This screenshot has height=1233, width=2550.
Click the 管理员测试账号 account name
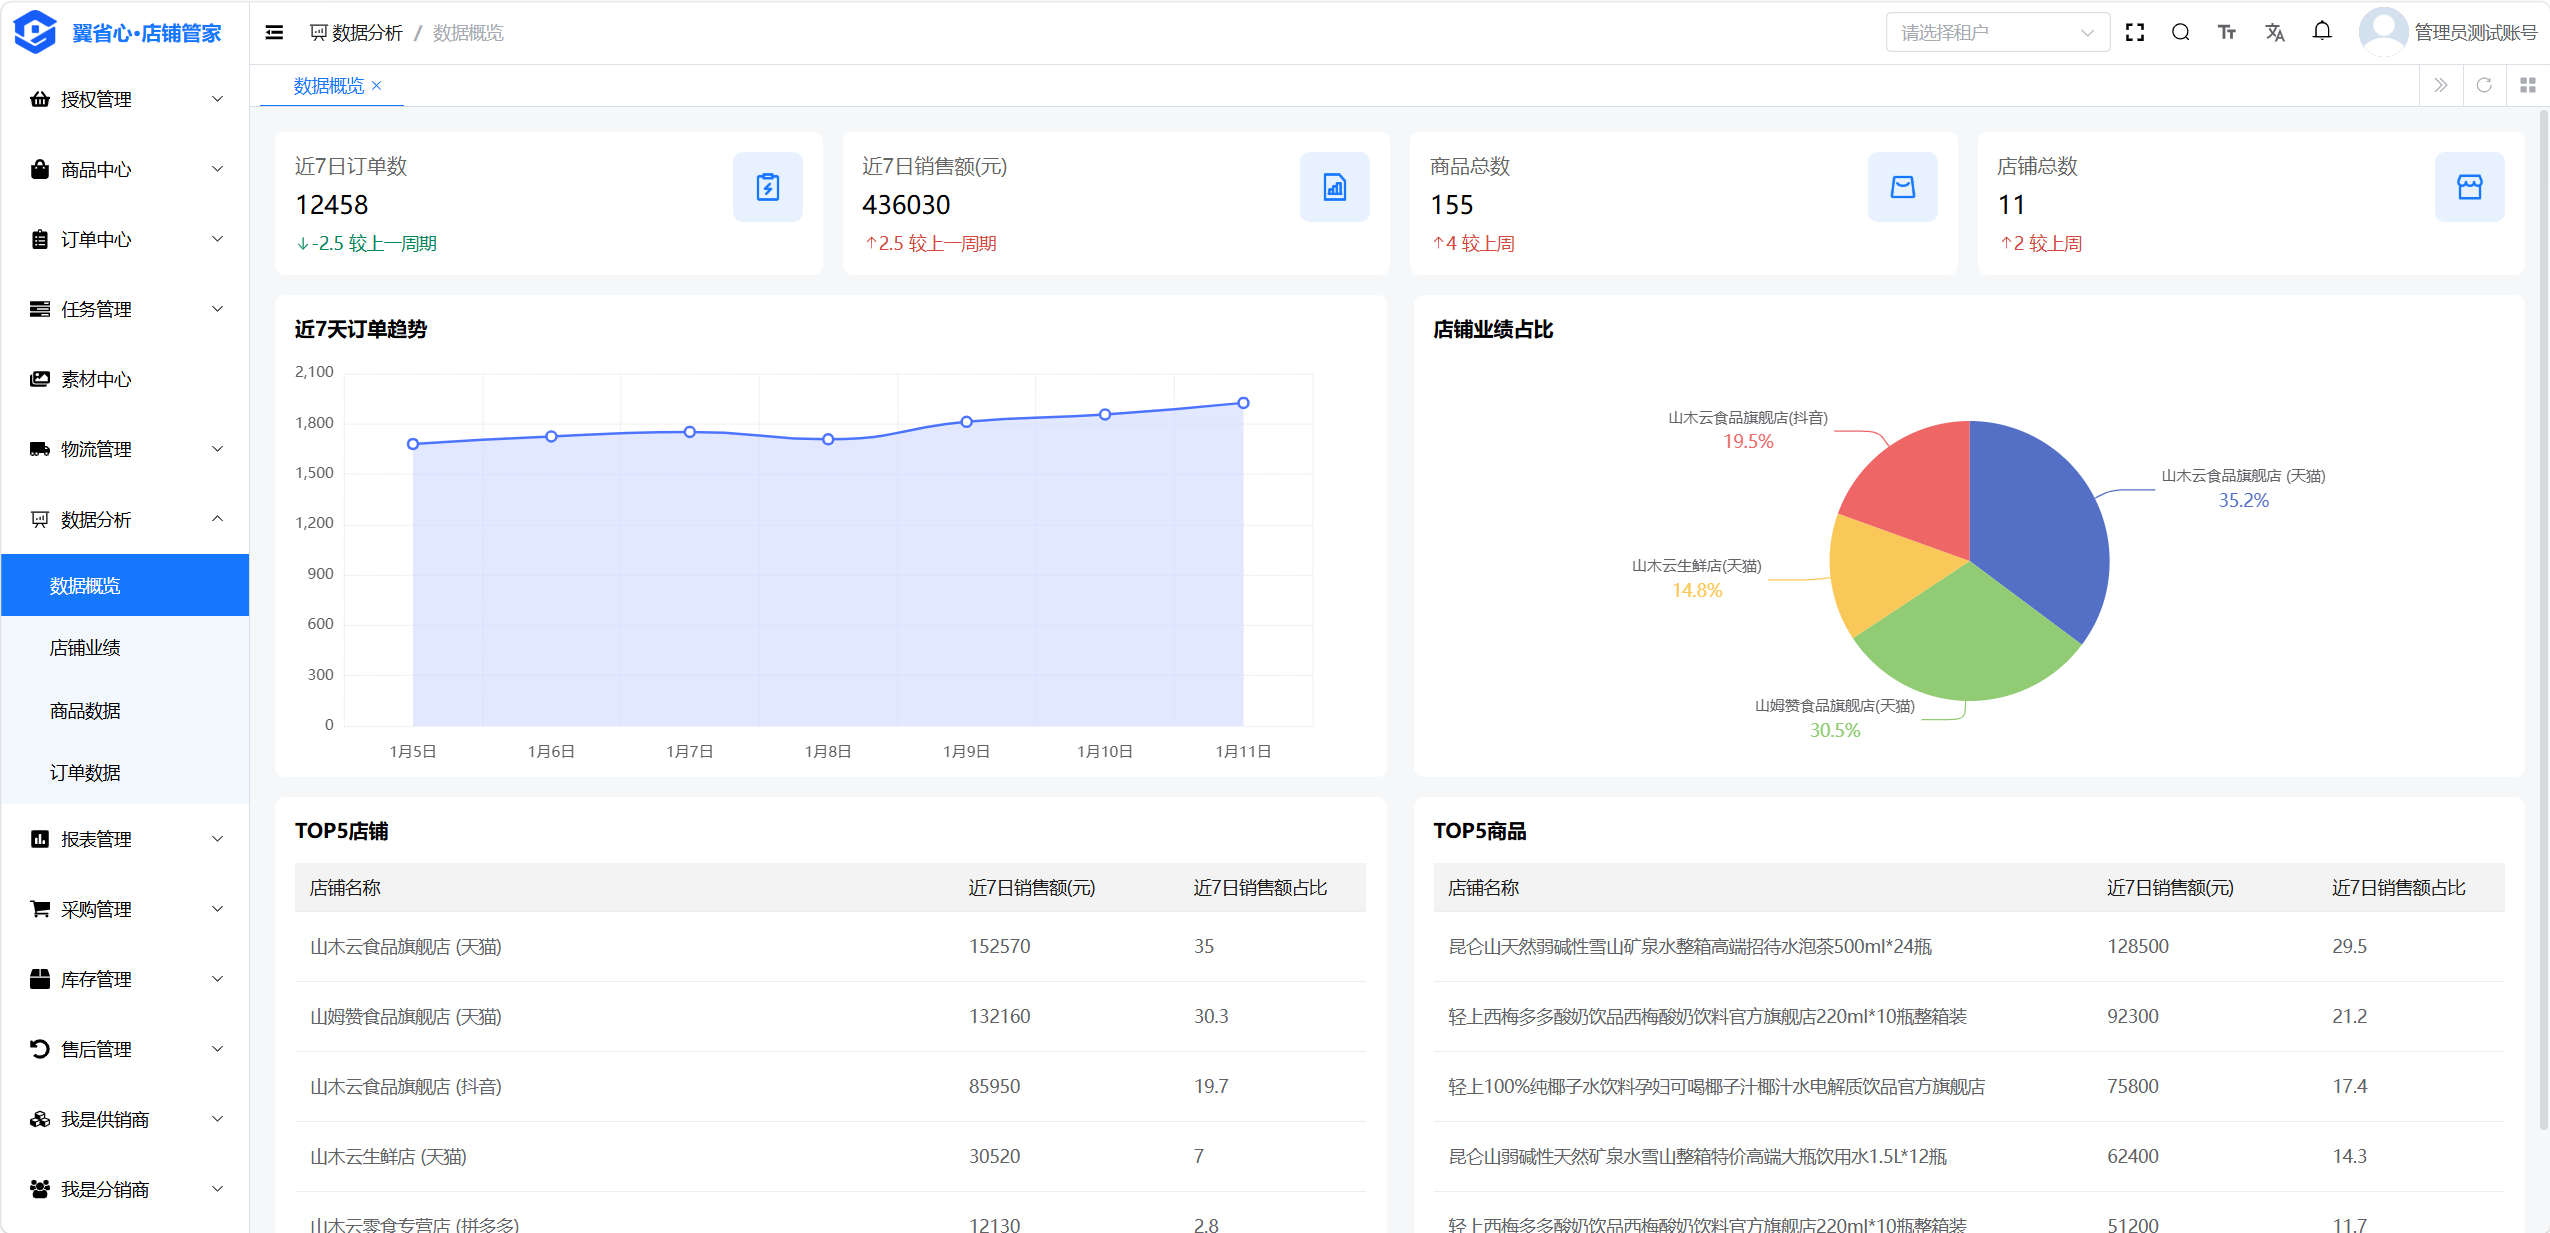(x=2476, y=32)
